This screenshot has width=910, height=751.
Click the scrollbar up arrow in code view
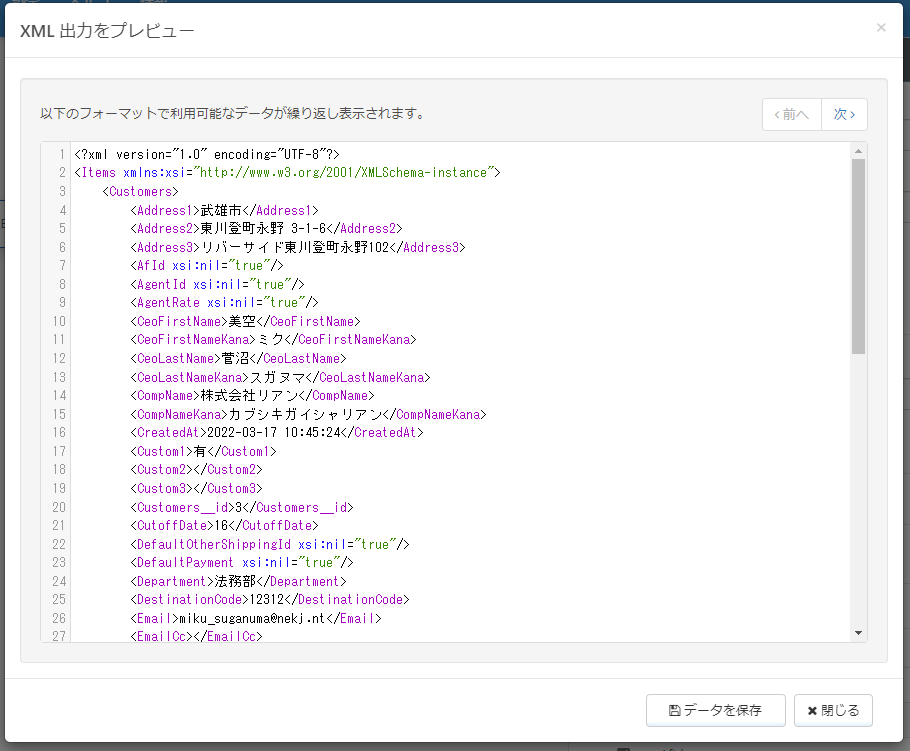coord(858,151)
